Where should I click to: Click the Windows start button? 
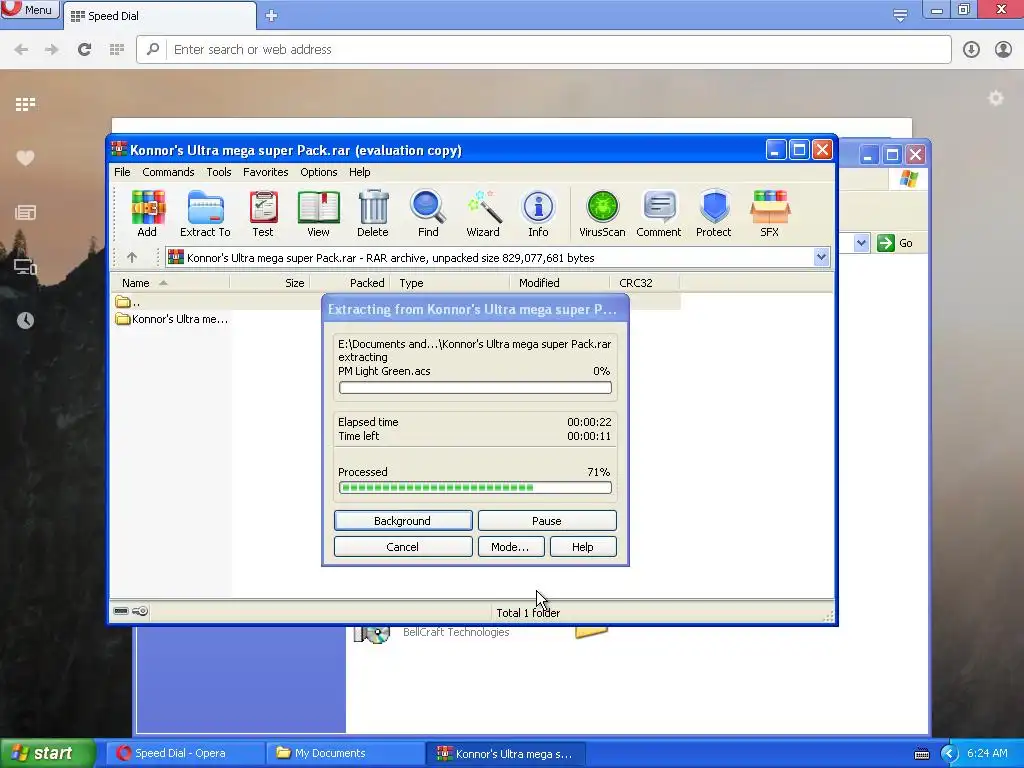point(47,753)
